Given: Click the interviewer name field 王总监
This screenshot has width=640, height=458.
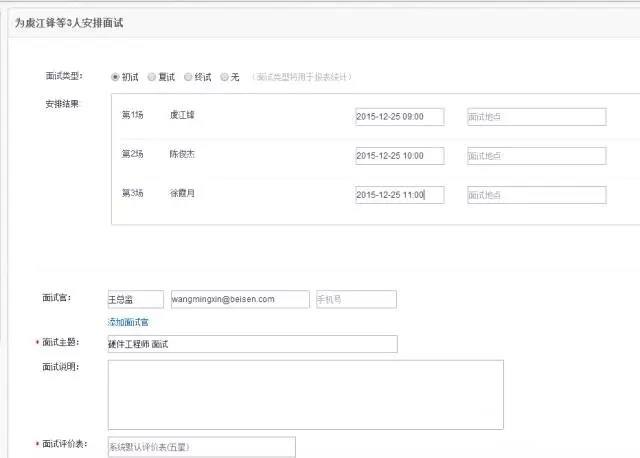Looking at the screenshot, I should pos(136,299).
